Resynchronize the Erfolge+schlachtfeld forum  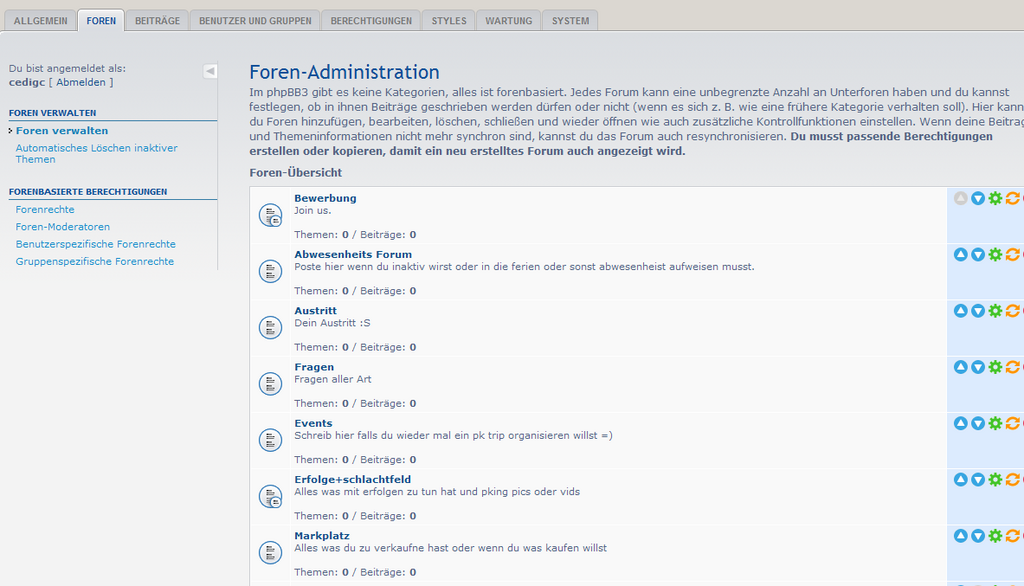[1012, 480]
